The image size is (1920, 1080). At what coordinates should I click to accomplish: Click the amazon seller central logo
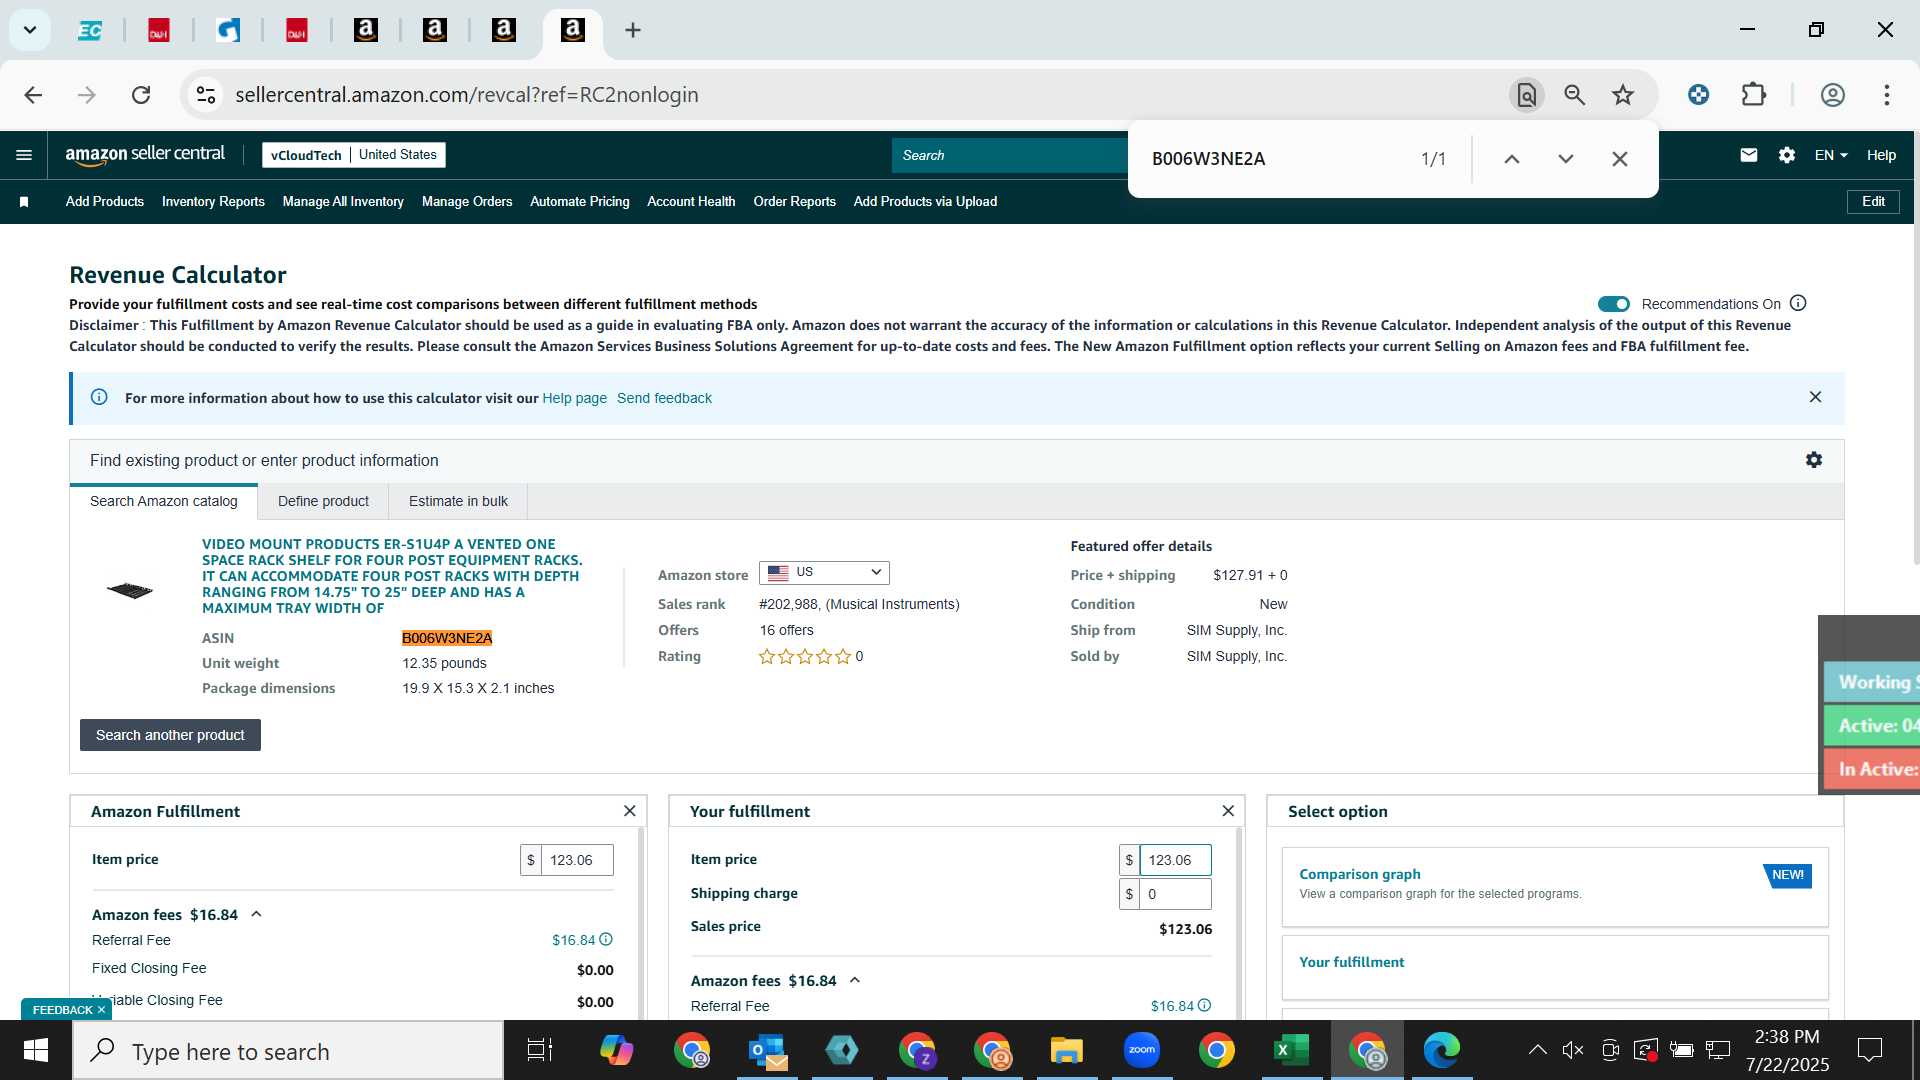pyautogui.click(x=145, y=154)
